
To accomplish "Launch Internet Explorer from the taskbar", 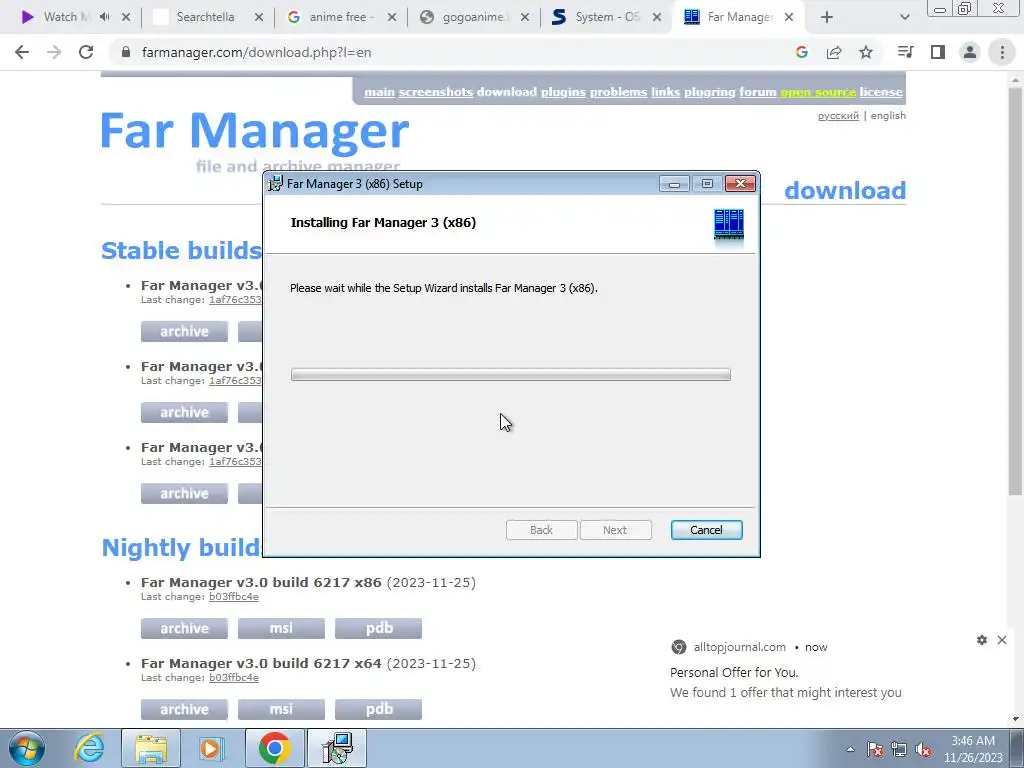I will coord(88,748).
